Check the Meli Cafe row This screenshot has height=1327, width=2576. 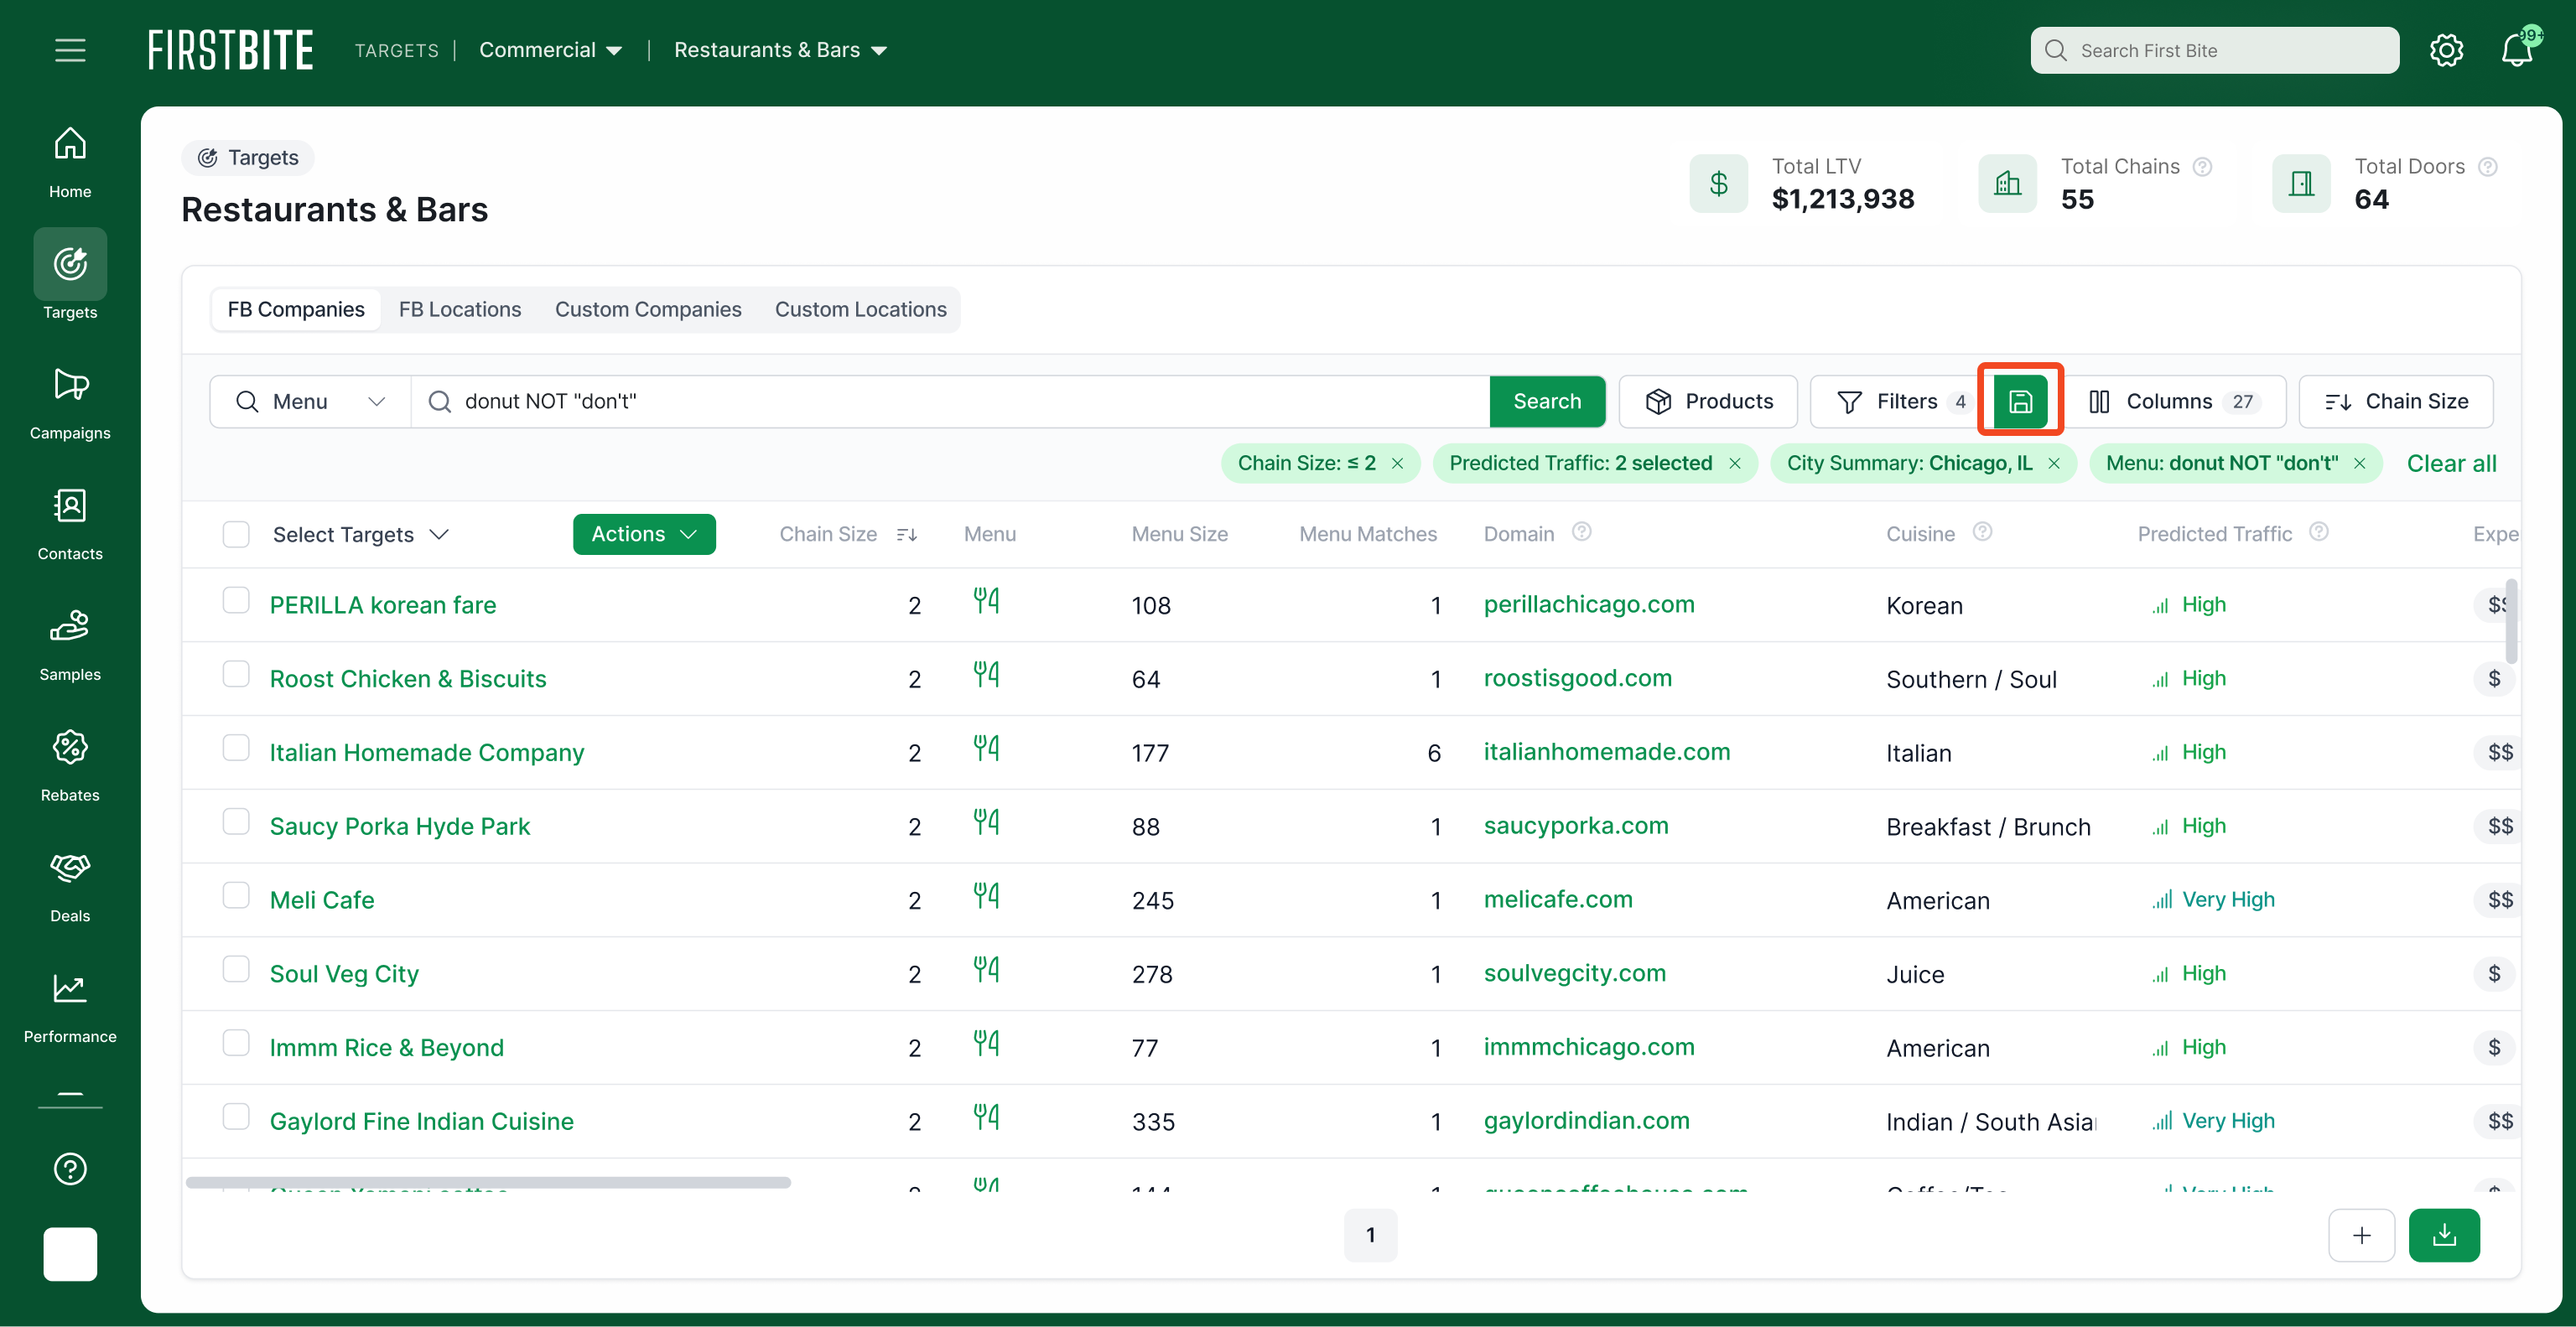(x=236, y=895)
